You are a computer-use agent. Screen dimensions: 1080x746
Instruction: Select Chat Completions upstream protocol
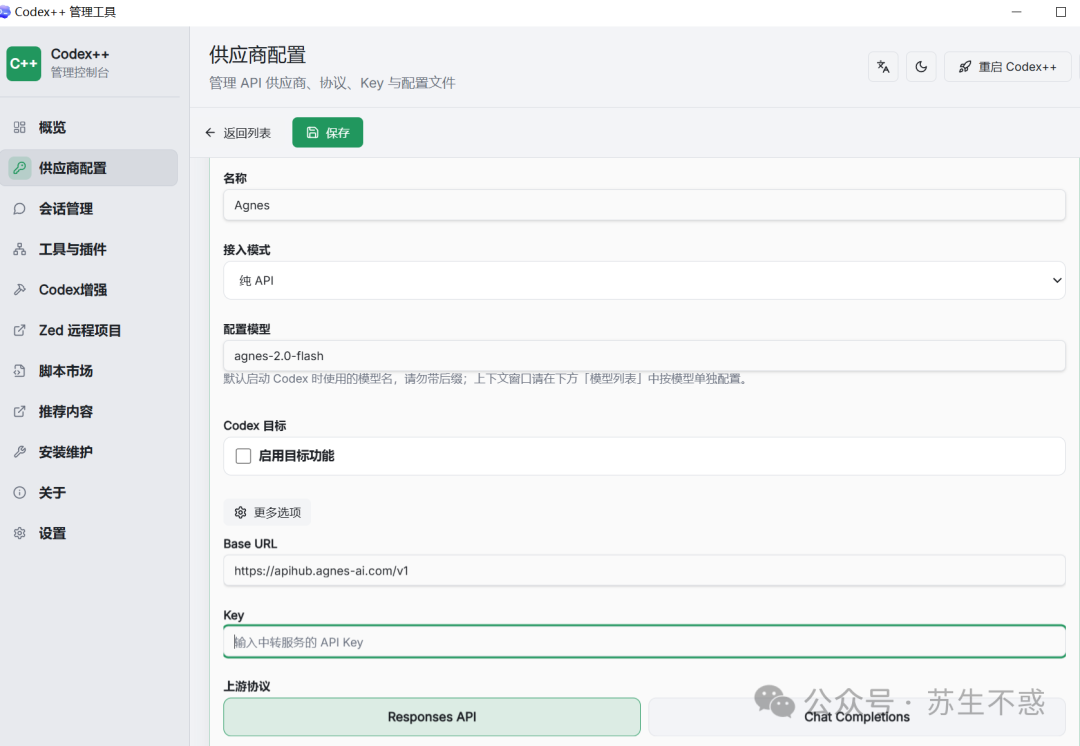(x=857, y=717)
